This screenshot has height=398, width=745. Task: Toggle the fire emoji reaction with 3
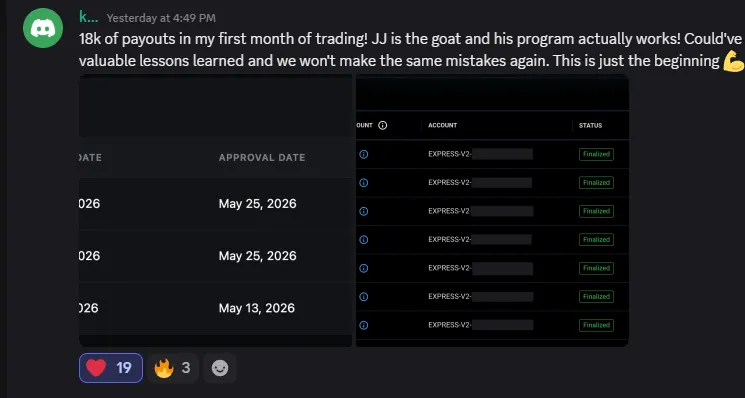coord(172,368)
